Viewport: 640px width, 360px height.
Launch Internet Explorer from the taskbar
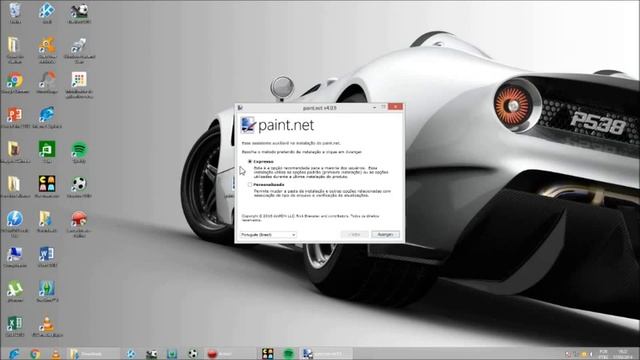click(x=15, y=353)
